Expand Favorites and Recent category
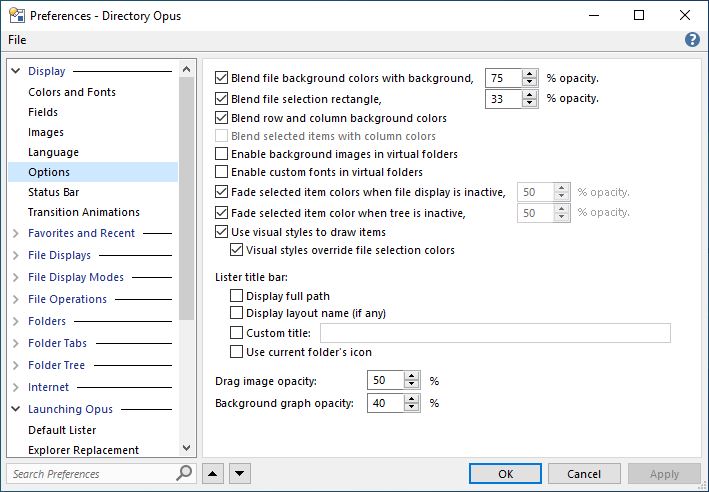 [x=16, y=233]
